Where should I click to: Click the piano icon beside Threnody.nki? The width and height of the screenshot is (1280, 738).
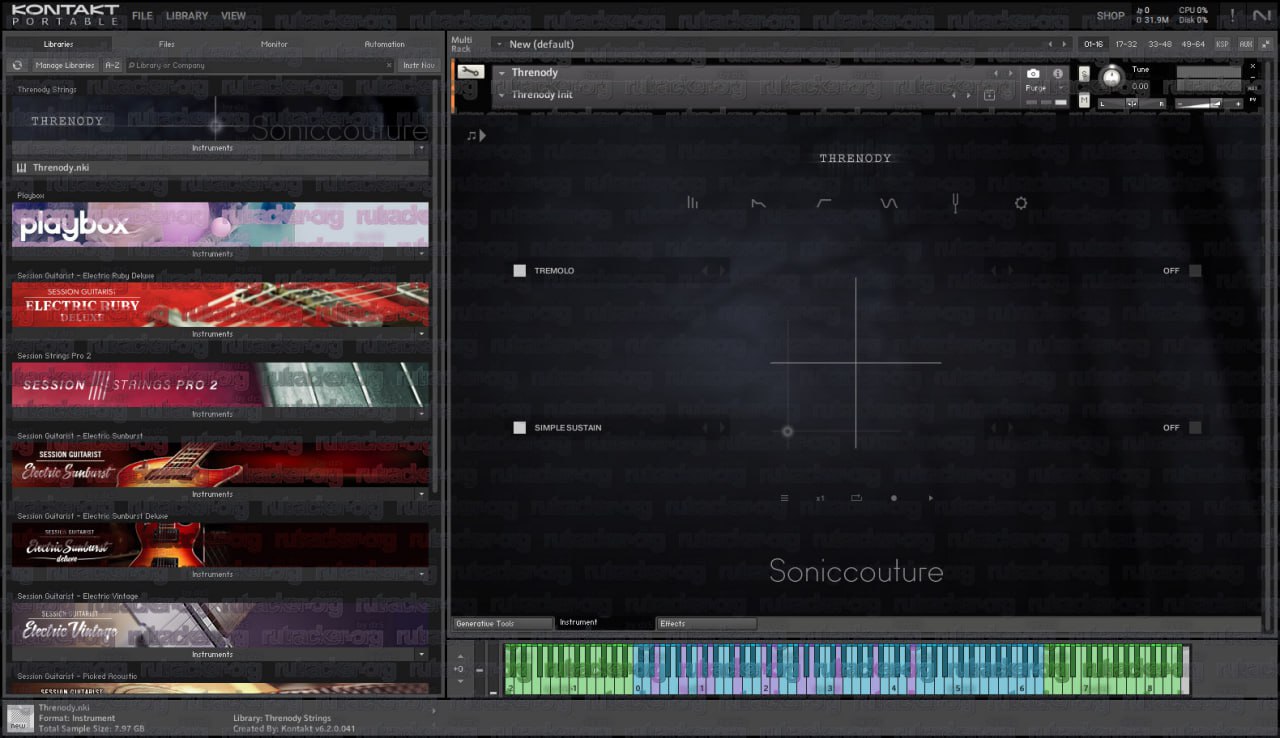pos(21,168)
